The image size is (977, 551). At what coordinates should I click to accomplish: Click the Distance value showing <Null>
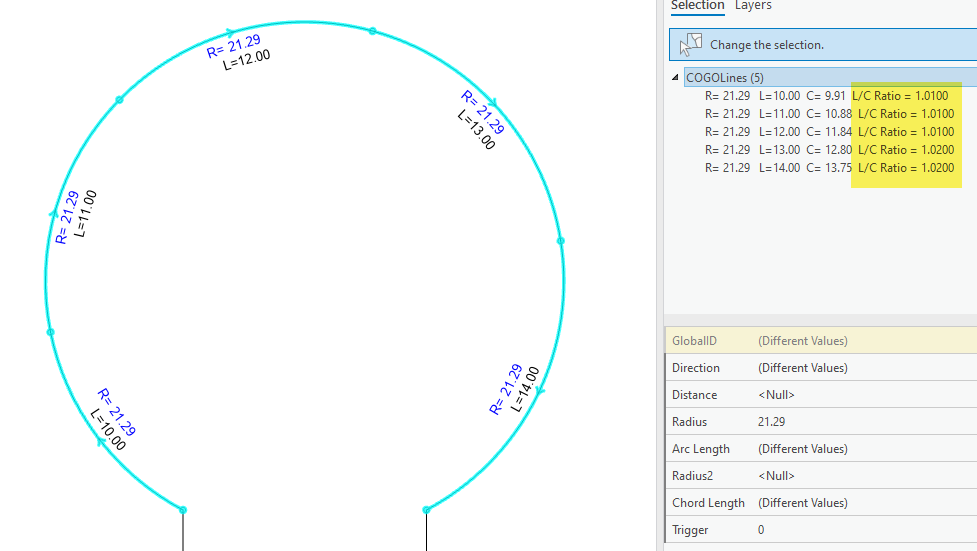pos(776,395)
